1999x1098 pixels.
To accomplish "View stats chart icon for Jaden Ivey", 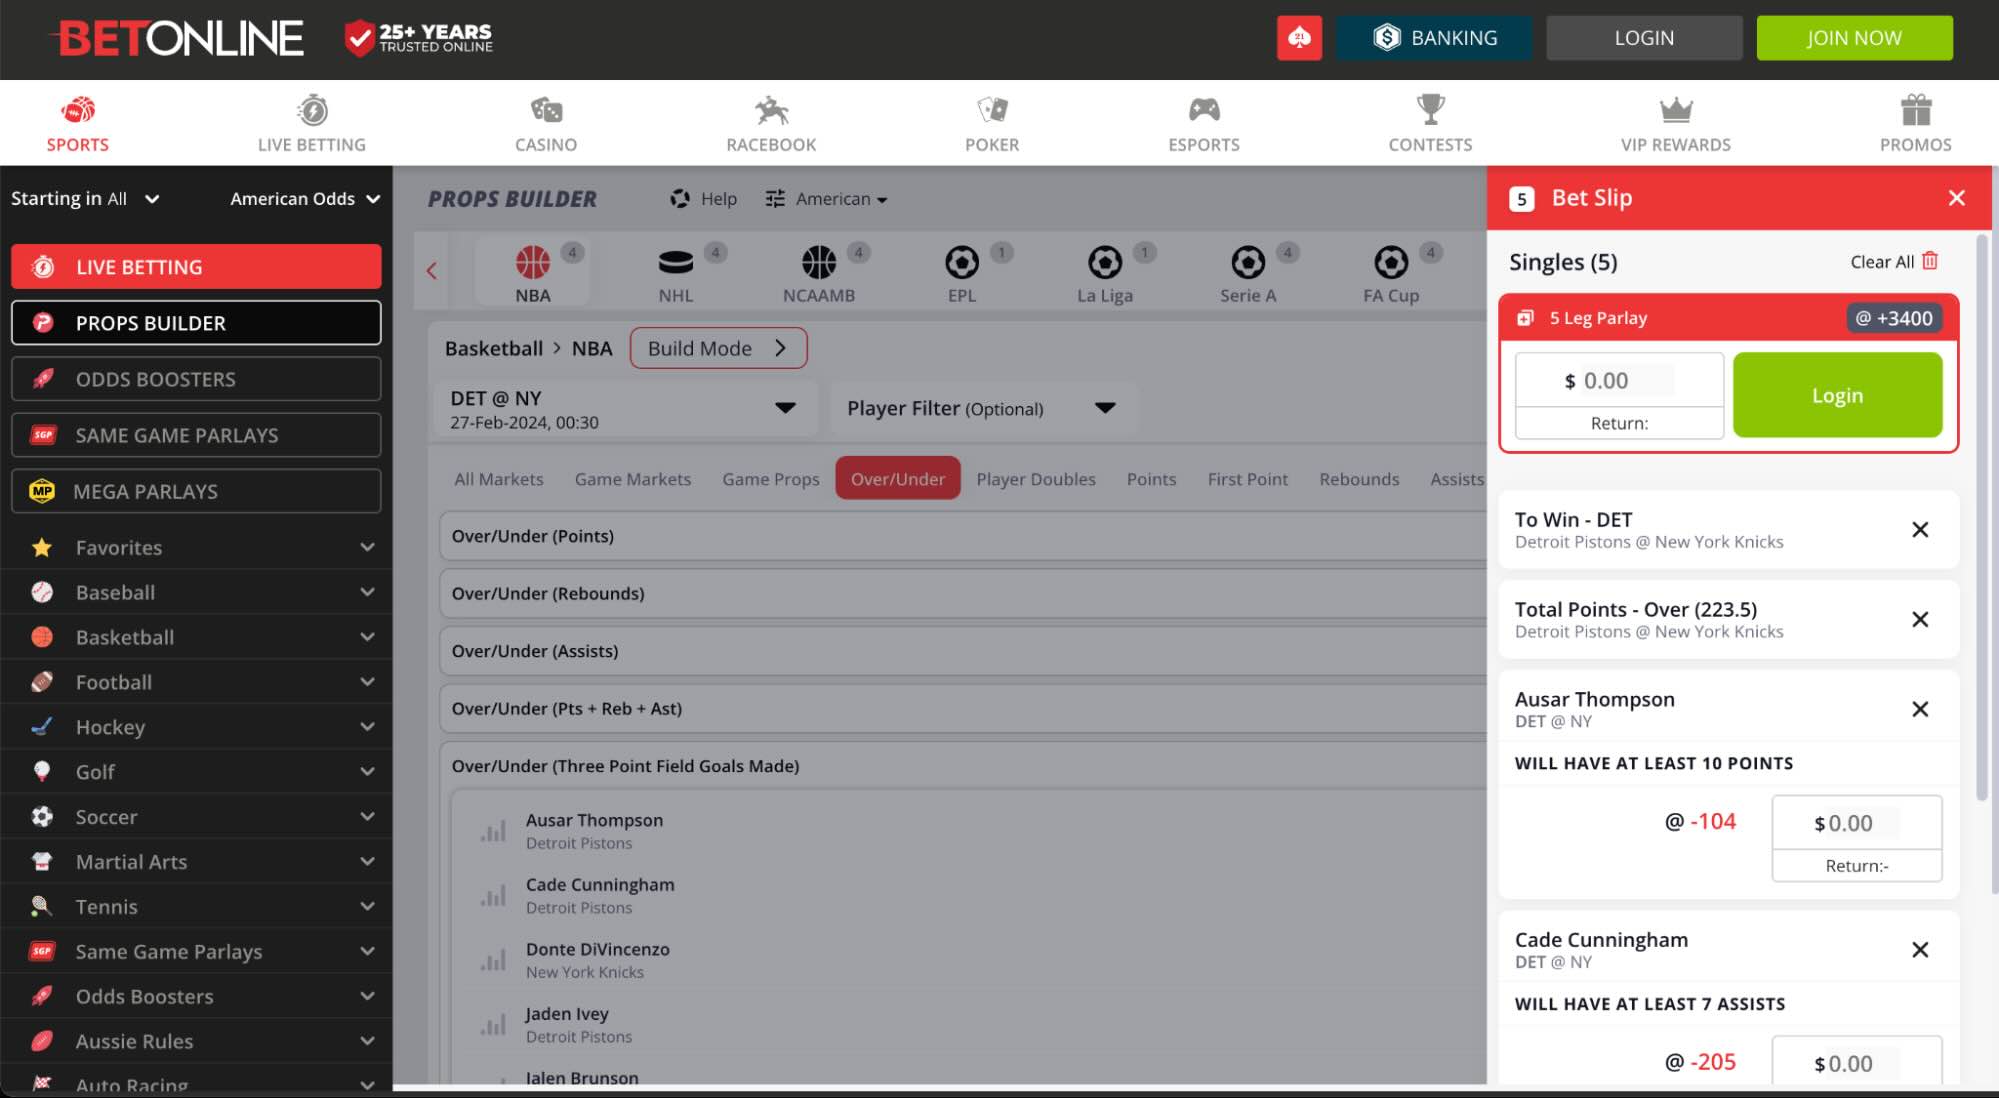I will click(493, 1025).
